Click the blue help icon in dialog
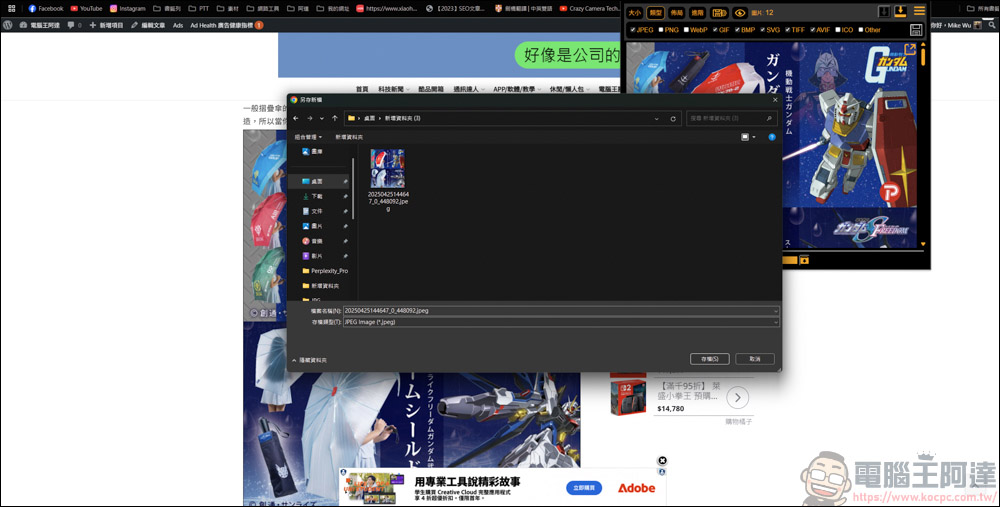The width and height of the screenshot is (1000, 507). 772,137
